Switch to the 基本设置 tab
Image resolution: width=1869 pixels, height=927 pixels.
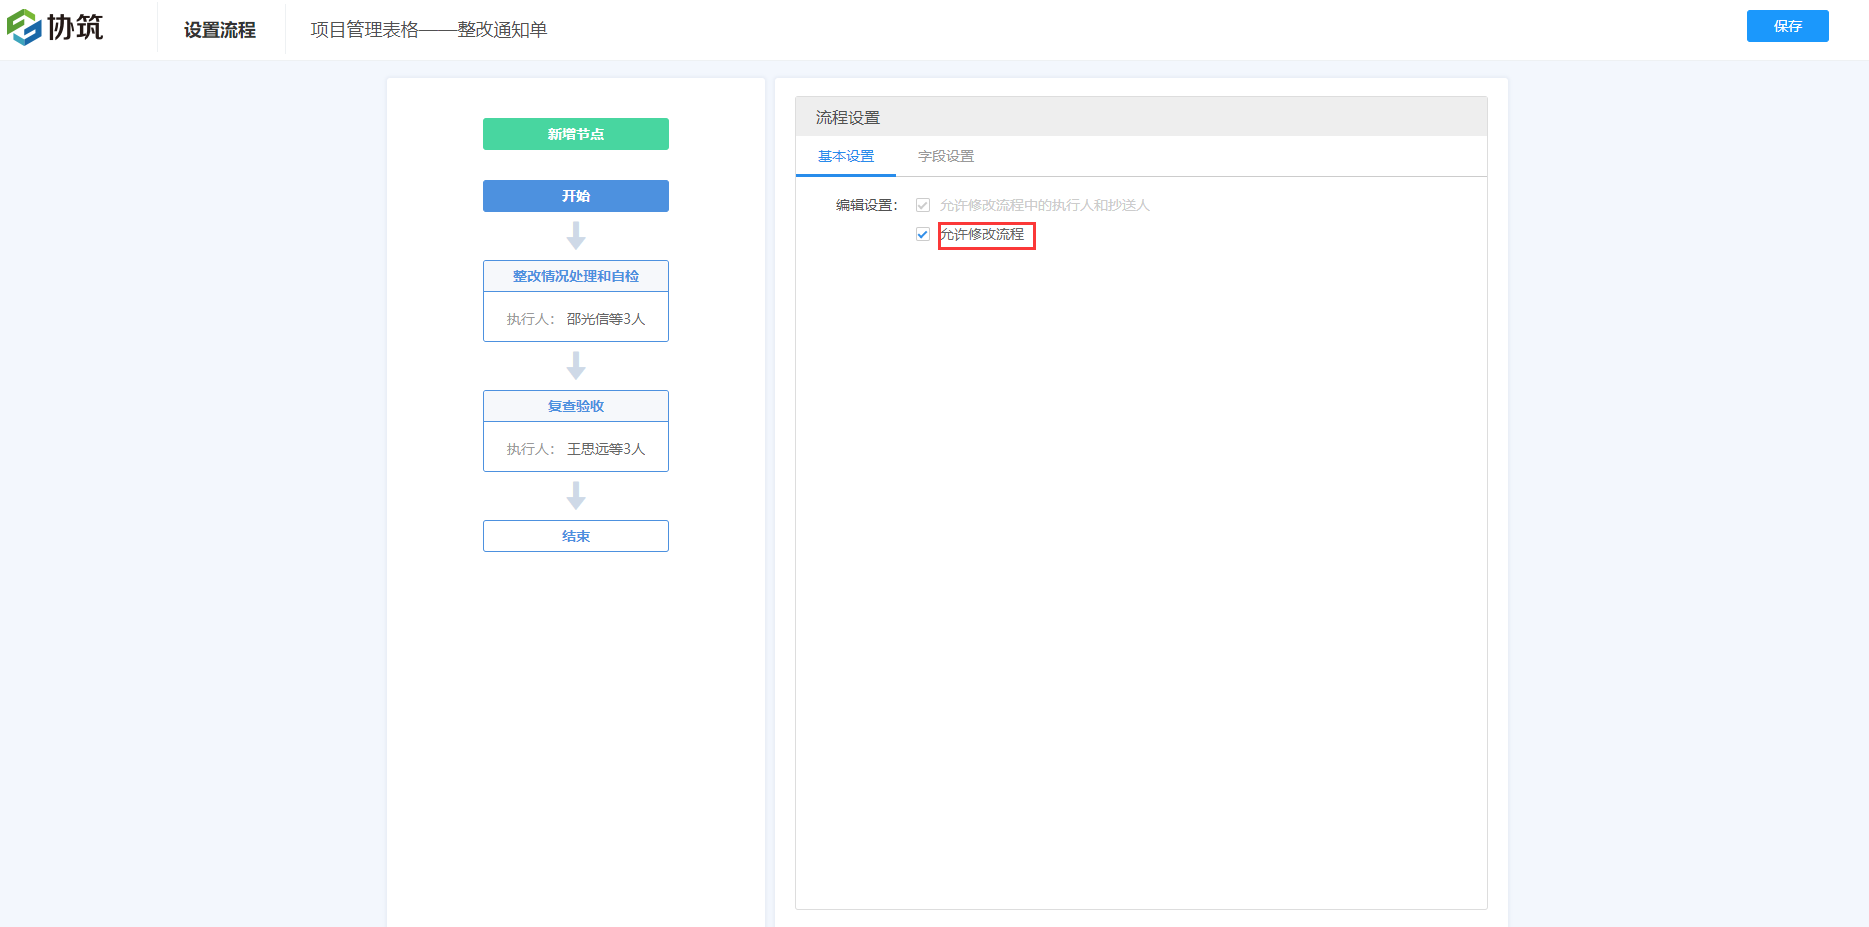pos(846,156)
